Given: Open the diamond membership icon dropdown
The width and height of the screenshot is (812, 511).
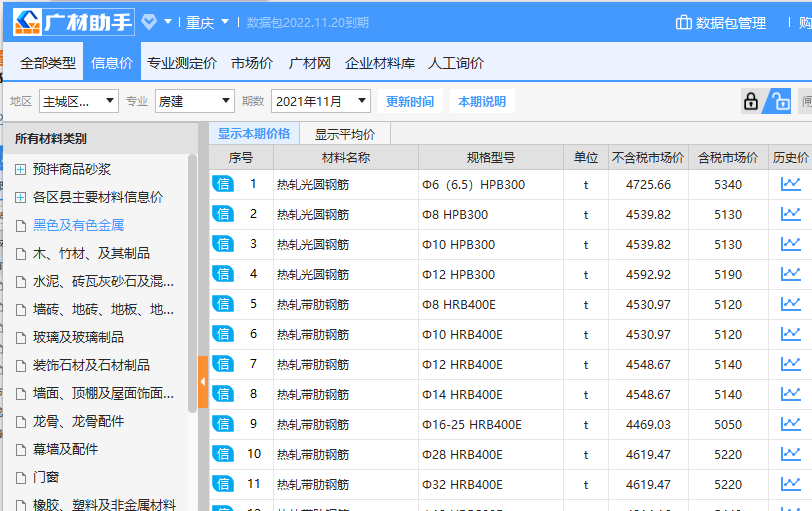Looking at the screenshot, I should pyautogui.click(x=168, y=22).
